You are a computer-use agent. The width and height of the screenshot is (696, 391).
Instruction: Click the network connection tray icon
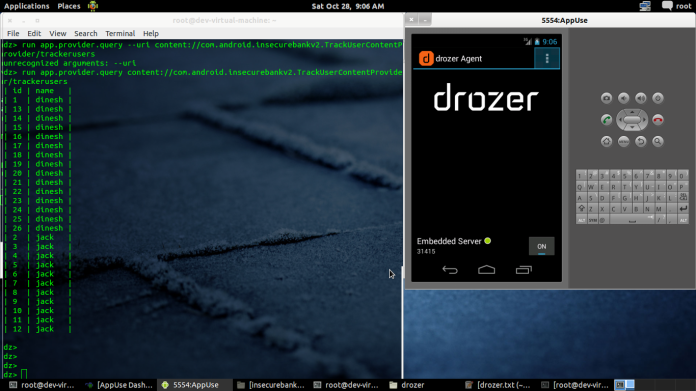[645, 6]
